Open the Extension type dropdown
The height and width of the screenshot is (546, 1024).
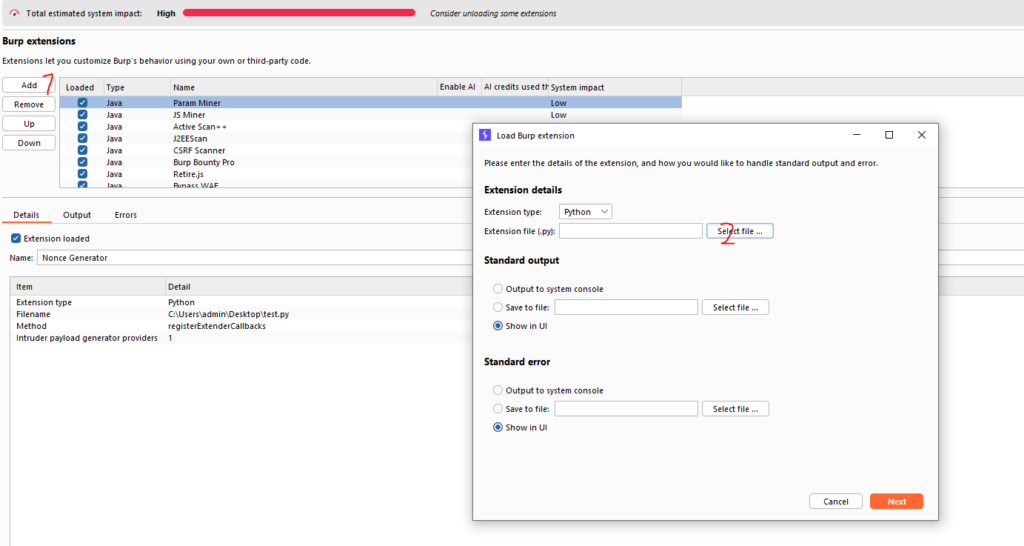[x=585, y=212]
